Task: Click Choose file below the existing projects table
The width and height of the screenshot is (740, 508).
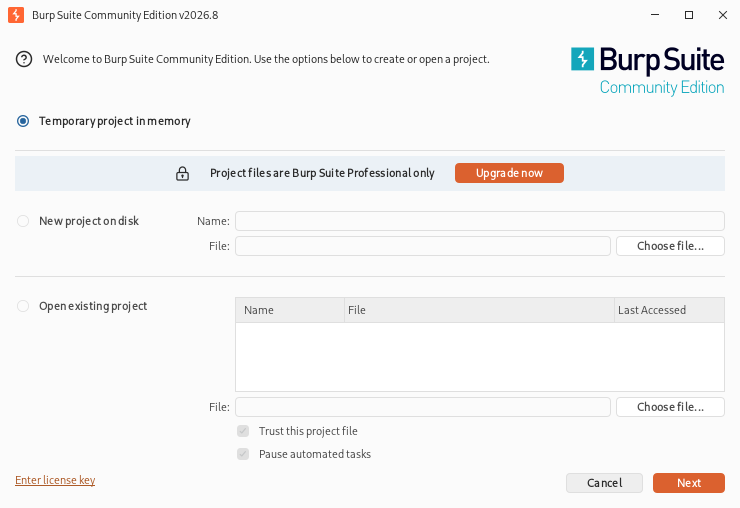Action: click(670, 407)
